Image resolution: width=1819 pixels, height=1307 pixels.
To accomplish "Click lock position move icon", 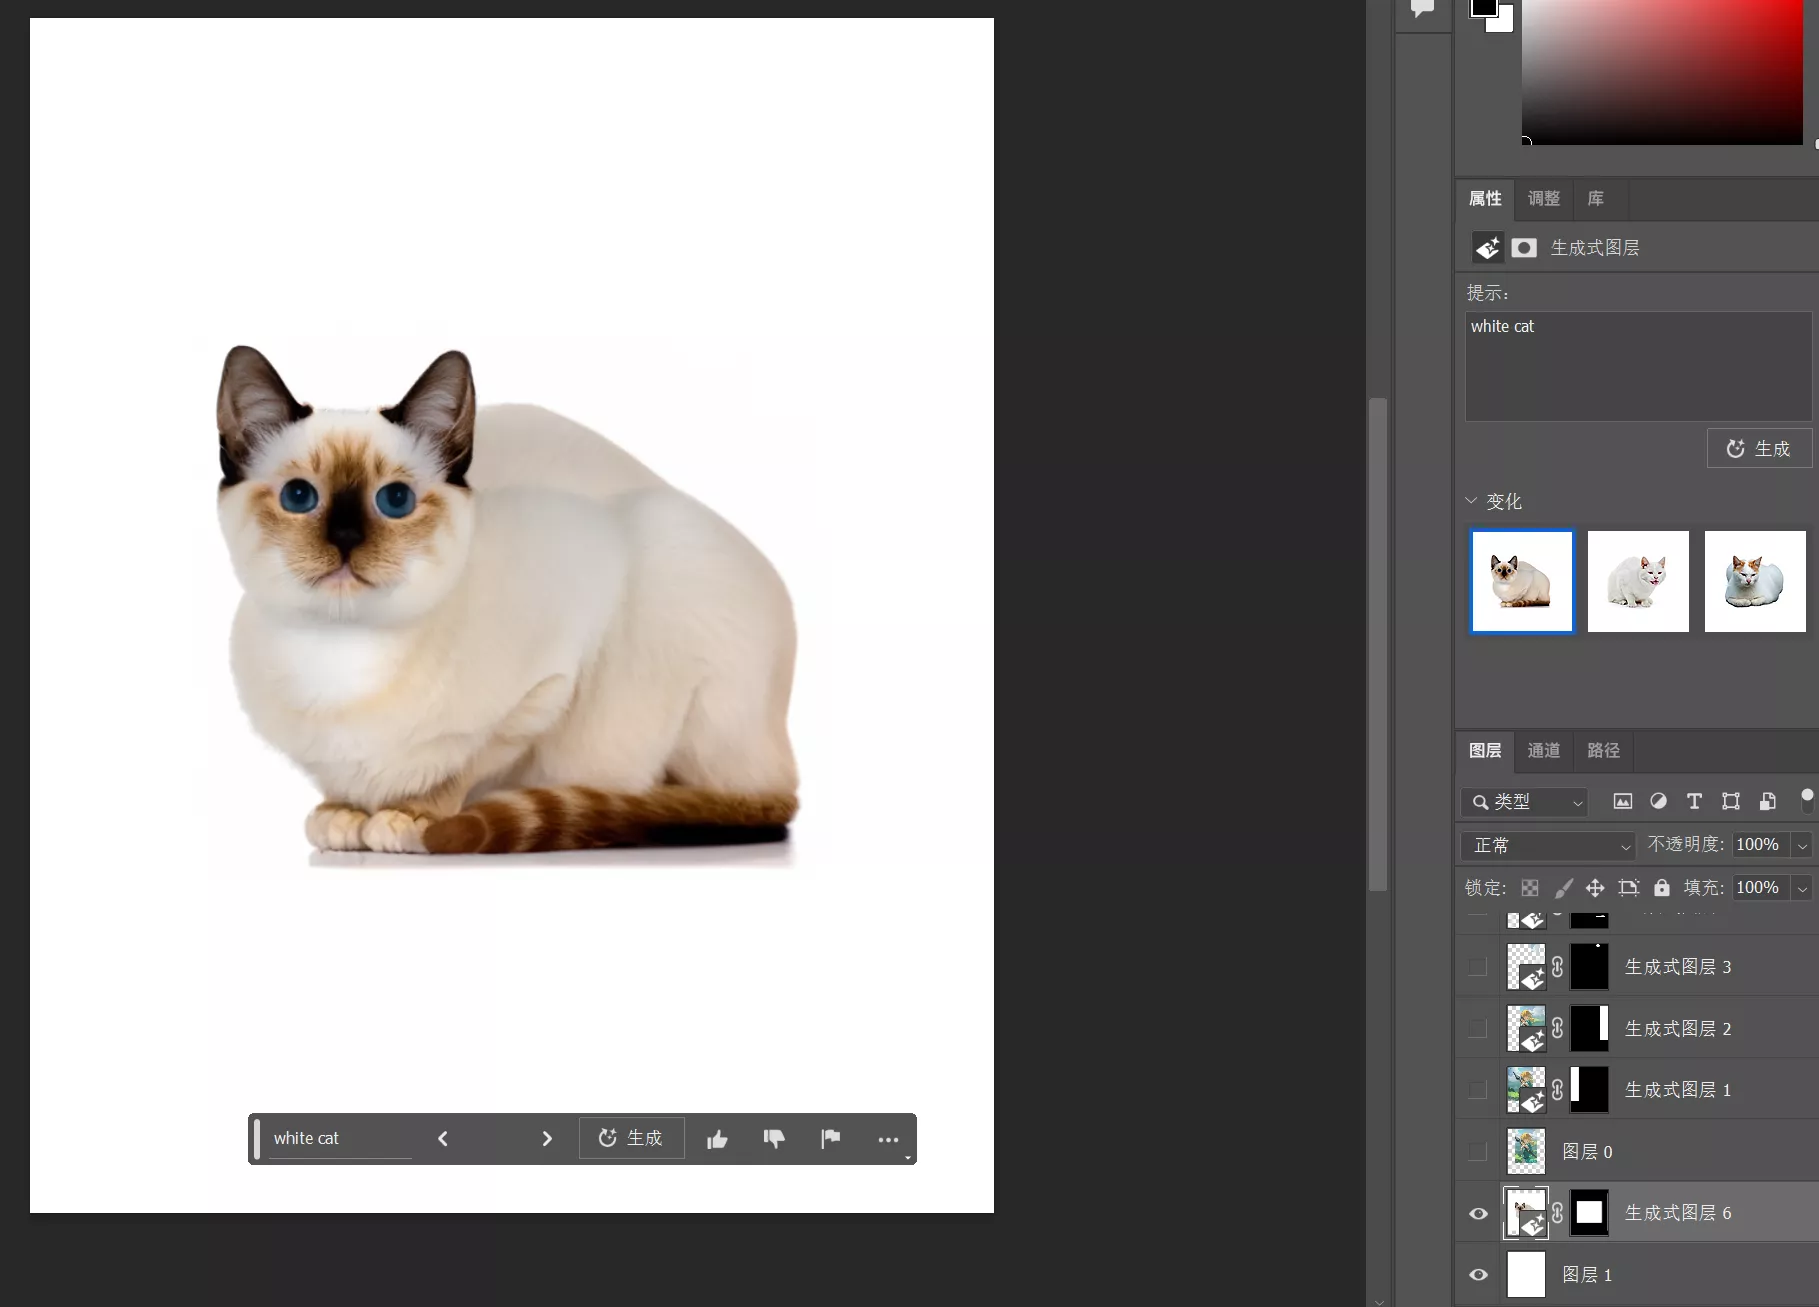I will (1595, 887).
